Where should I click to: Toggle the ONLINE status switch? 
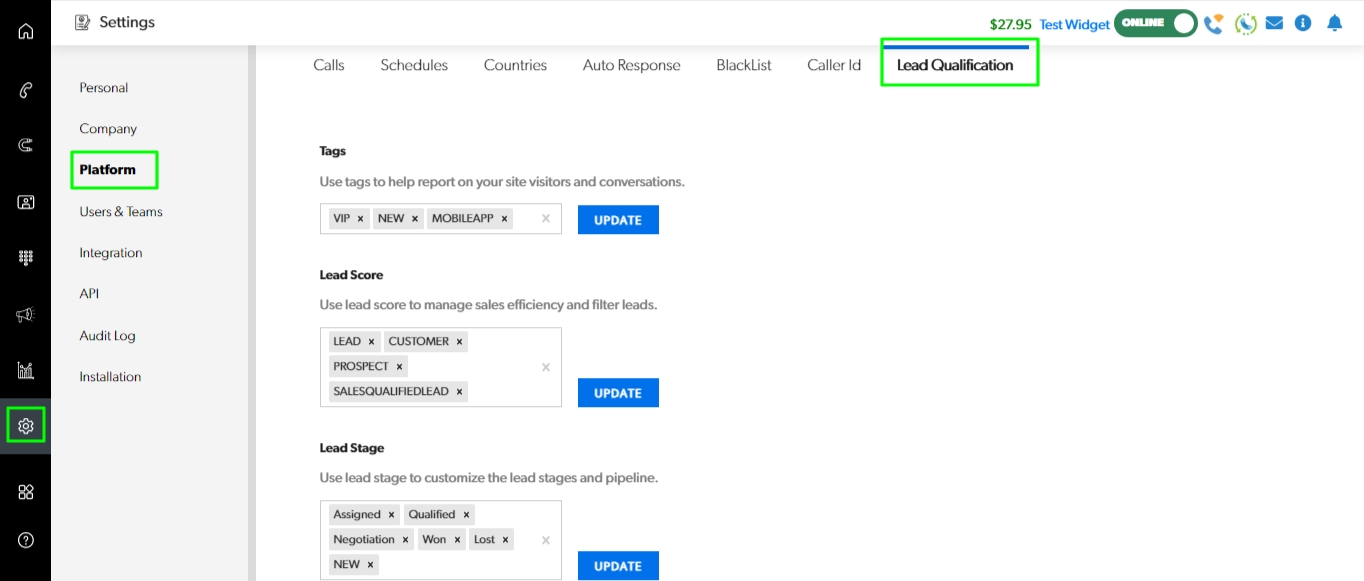[x=1155, y=23]
